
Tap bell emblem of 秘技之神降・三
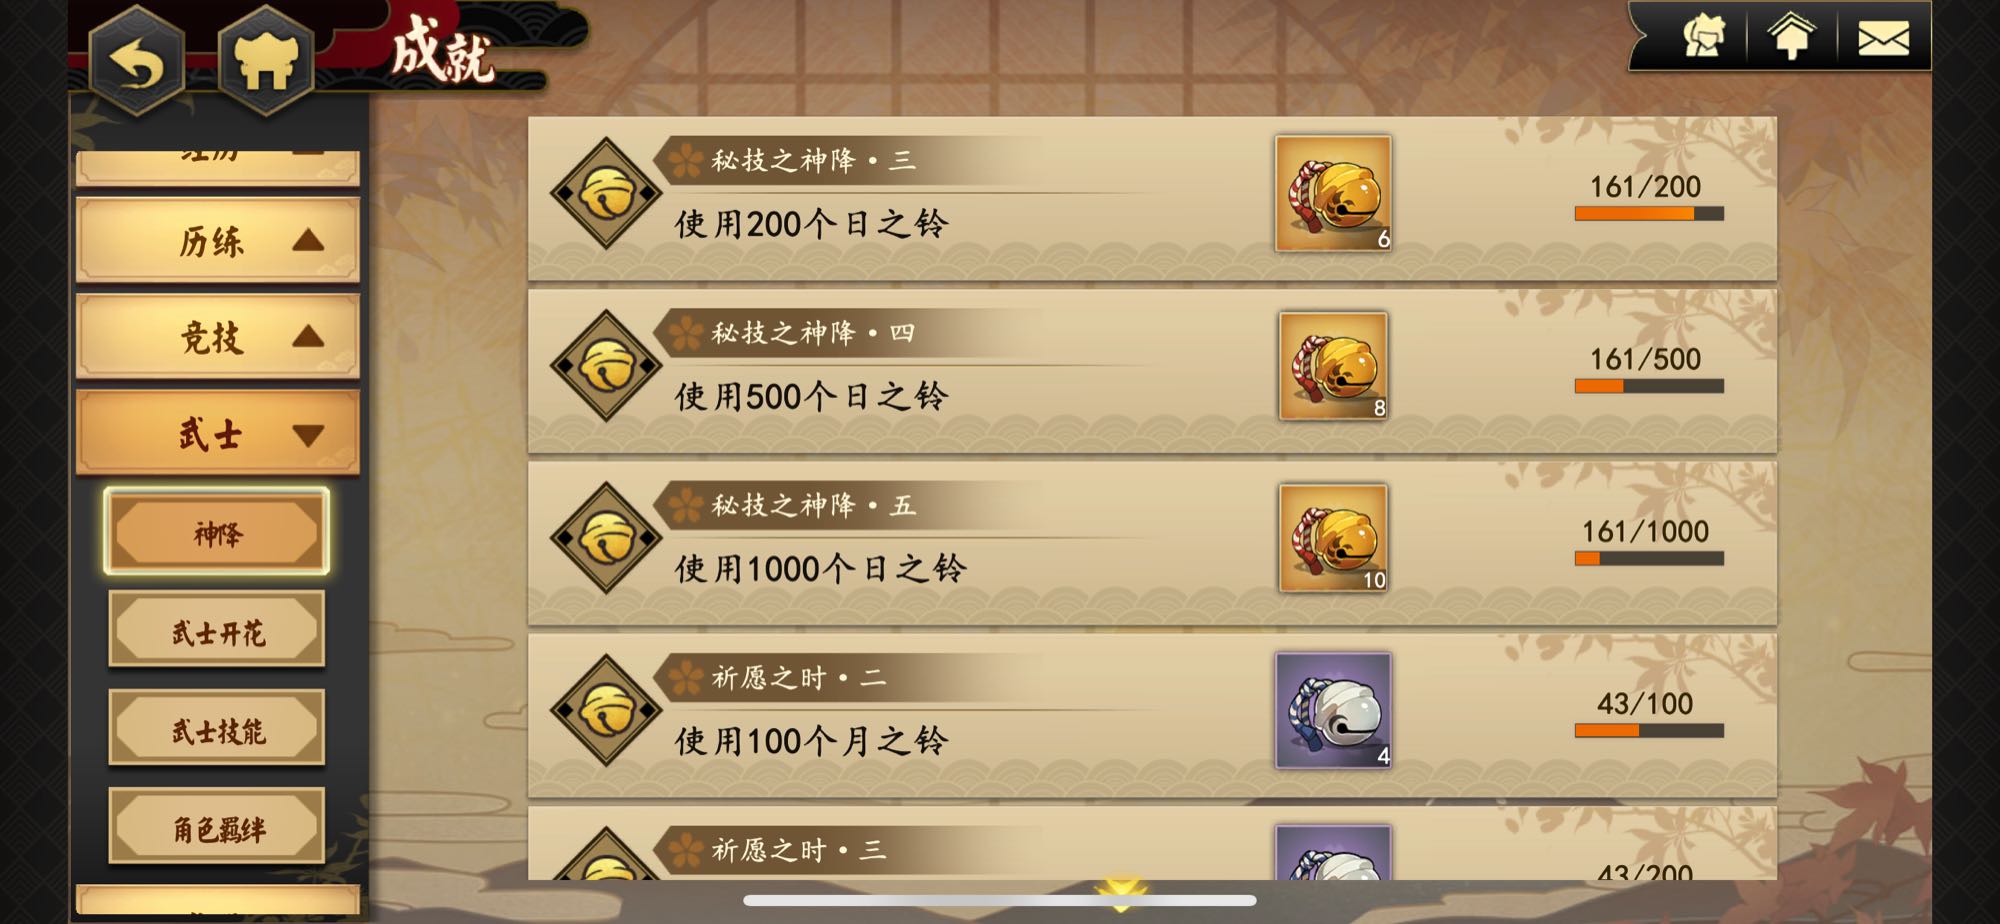(606, 194)
